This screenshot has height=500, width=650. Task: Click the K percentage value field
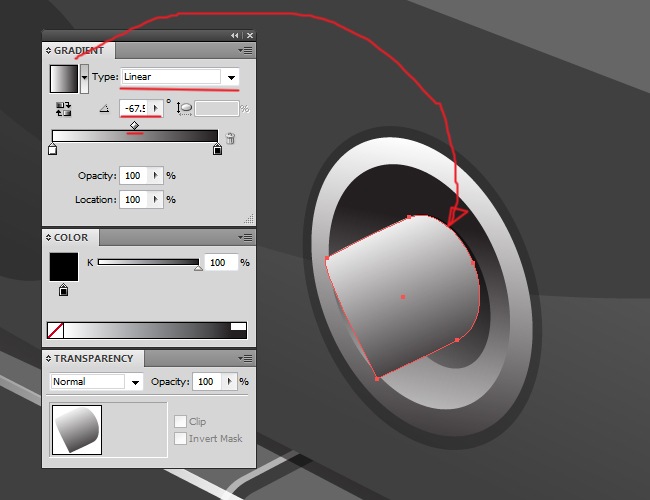click(221, 262)
